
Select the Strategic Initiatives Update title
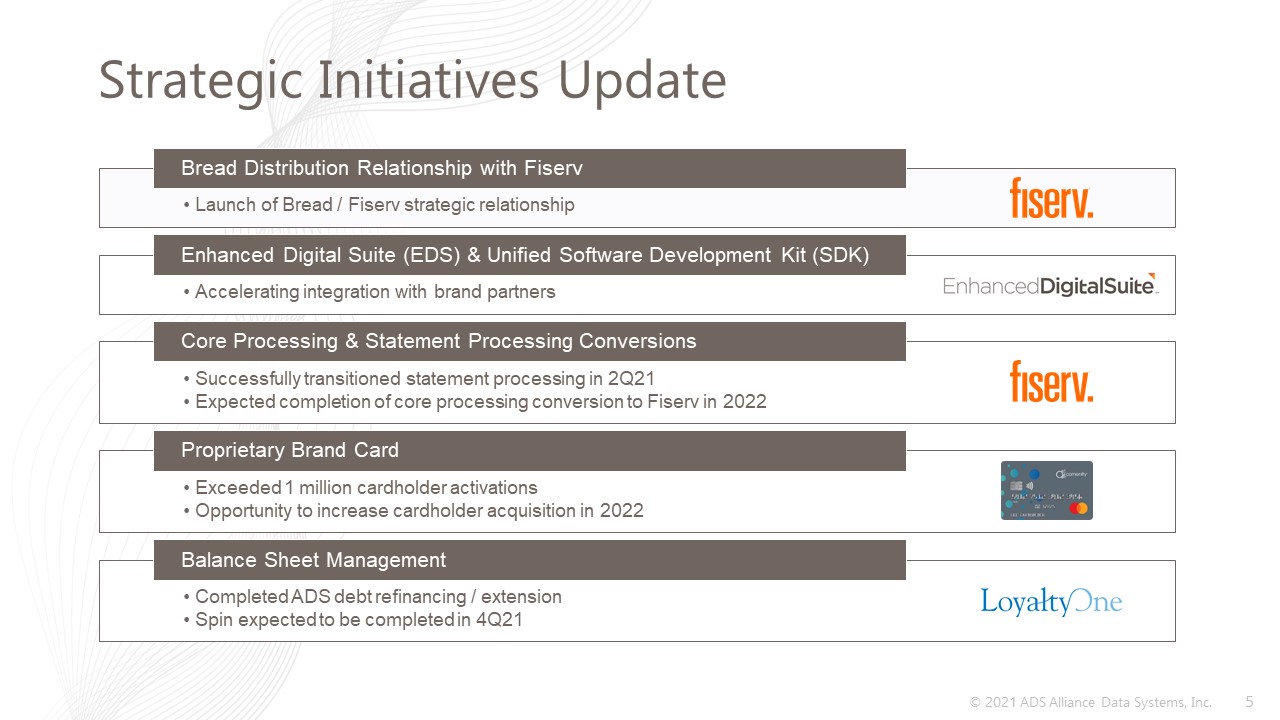(412, 81)
